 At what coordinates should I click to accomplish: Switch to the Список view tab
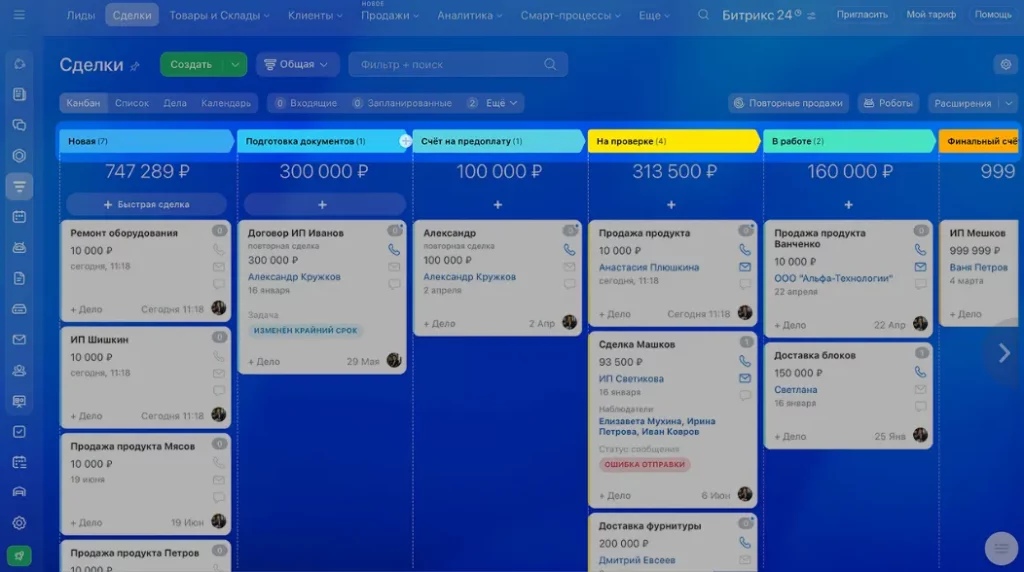(x=132, y=103)
